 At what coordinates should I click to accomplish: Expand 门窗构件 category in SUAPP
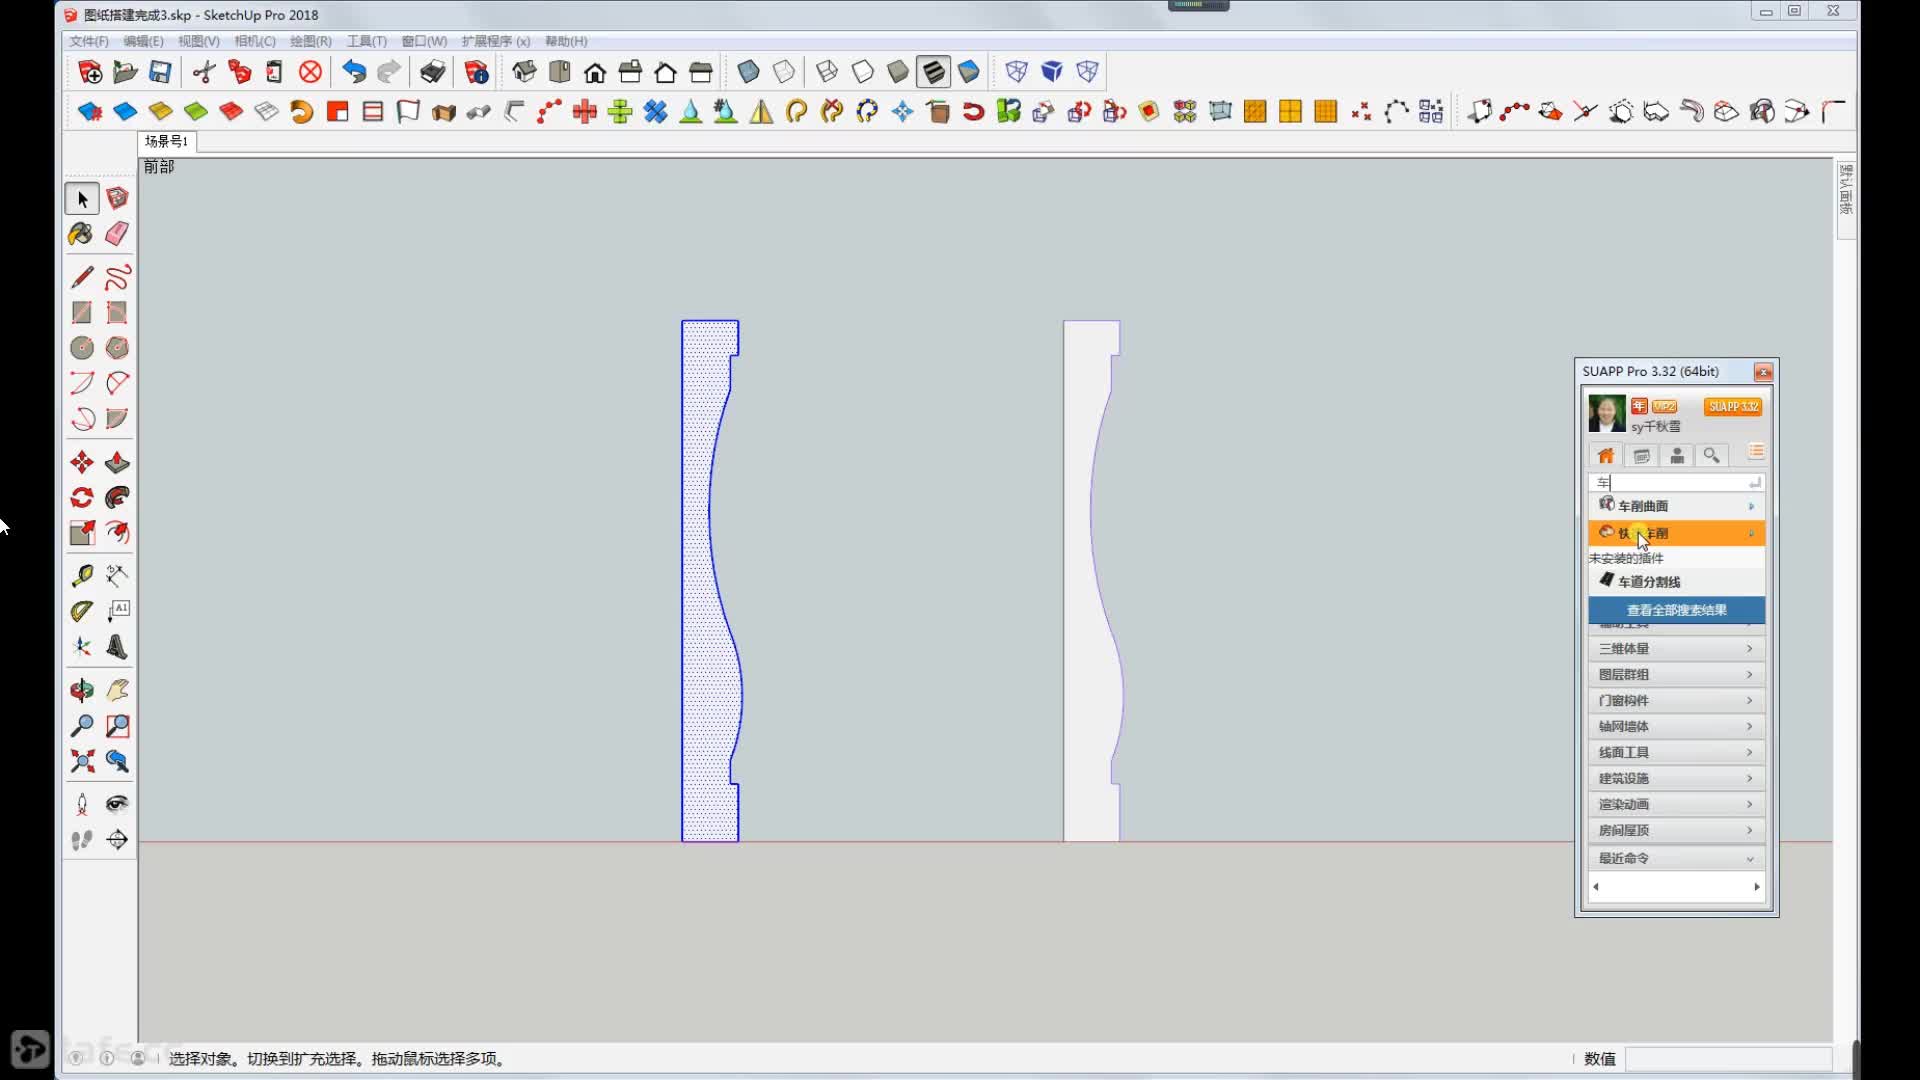pos(1676,700)
